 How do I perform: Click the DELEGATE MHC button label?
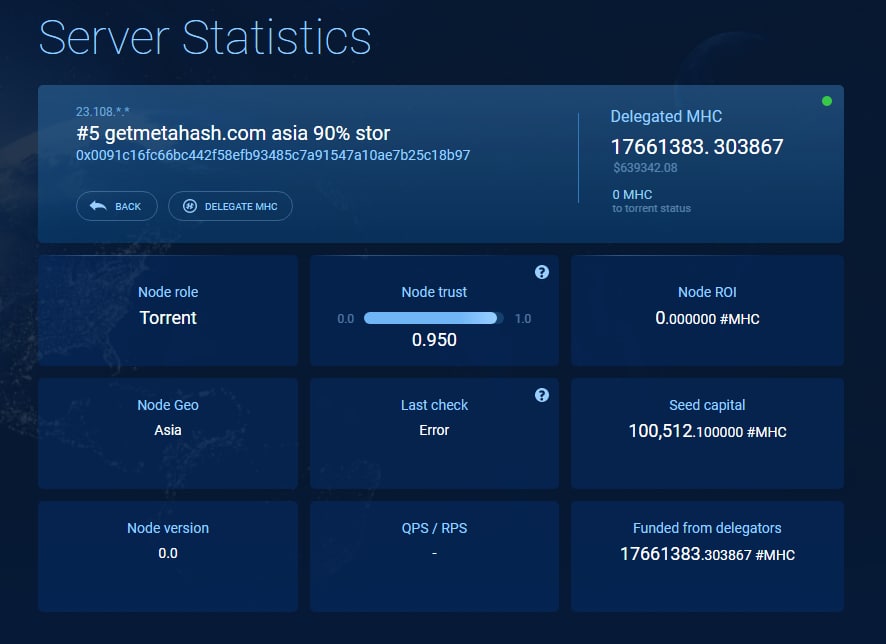pyautogui.click(x=241, y=207)
